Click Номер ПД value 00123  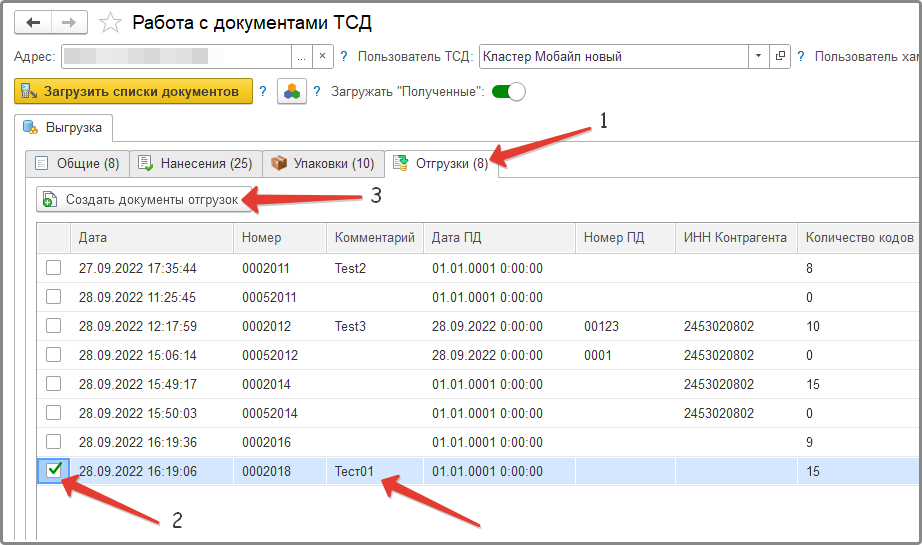click(601, 326)
